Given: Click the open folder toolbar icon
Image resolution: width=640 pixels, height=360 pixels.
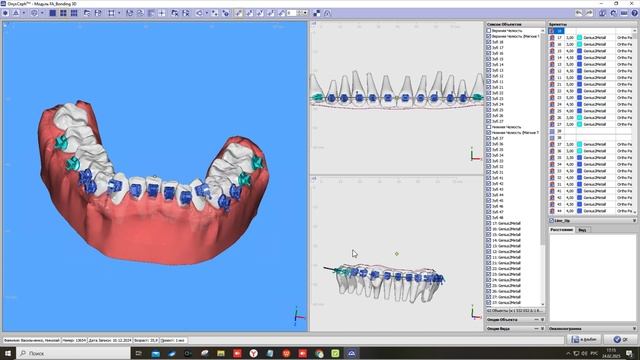Looking at the screenshot, I should point(87,13).
